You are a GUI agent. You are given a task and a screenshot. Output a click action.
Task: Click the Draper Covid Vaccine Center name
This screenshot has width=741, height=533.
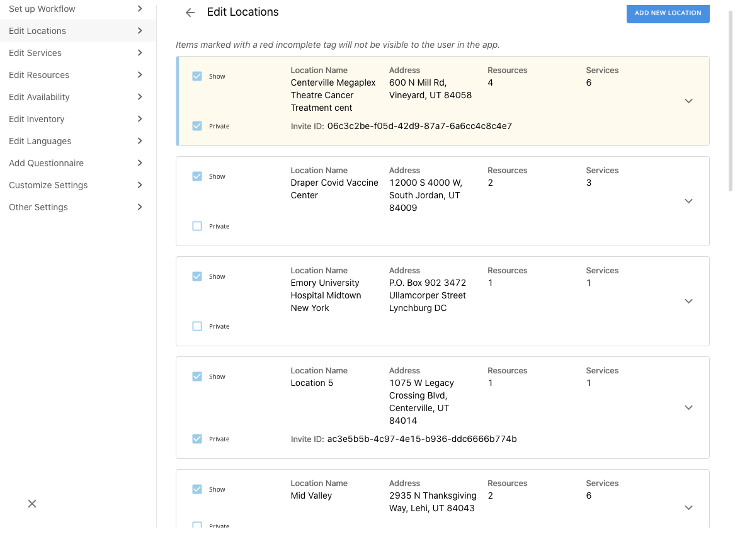tap(334, 189)
